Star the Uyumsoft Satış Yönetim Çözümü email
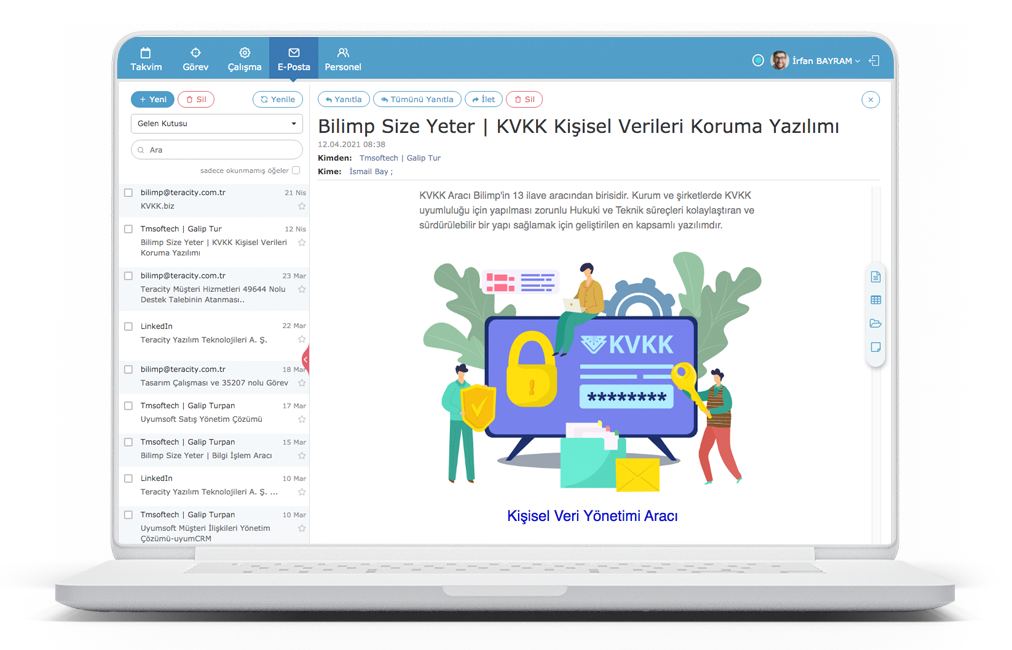Image resolution: width=1012 pixels, height=650 pixels. click(301, 420)
